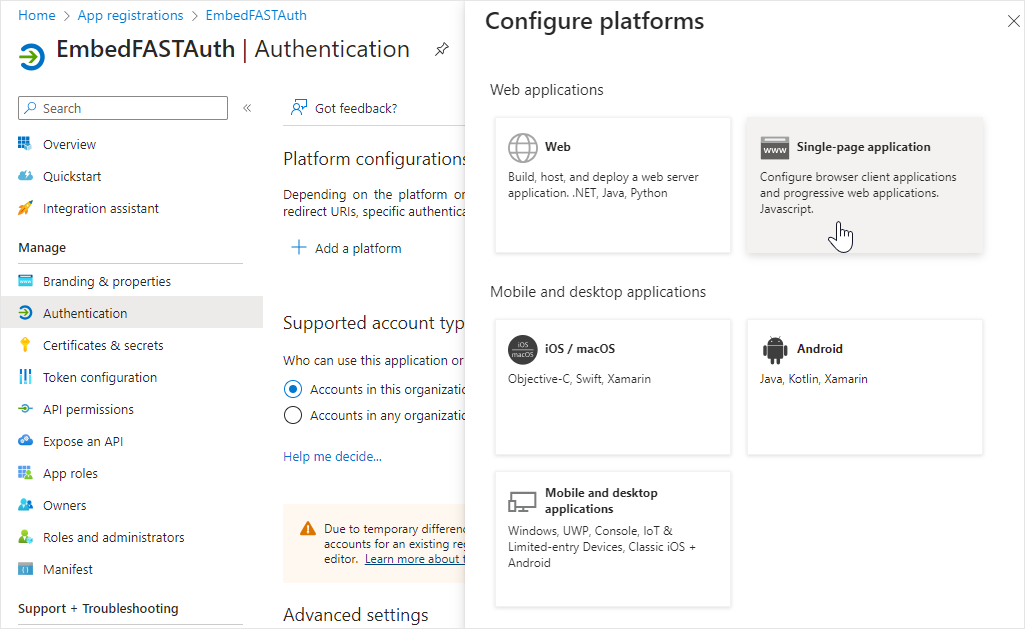
Task: Navigate to App registrations breadcrumb
Action: [130, 15]
